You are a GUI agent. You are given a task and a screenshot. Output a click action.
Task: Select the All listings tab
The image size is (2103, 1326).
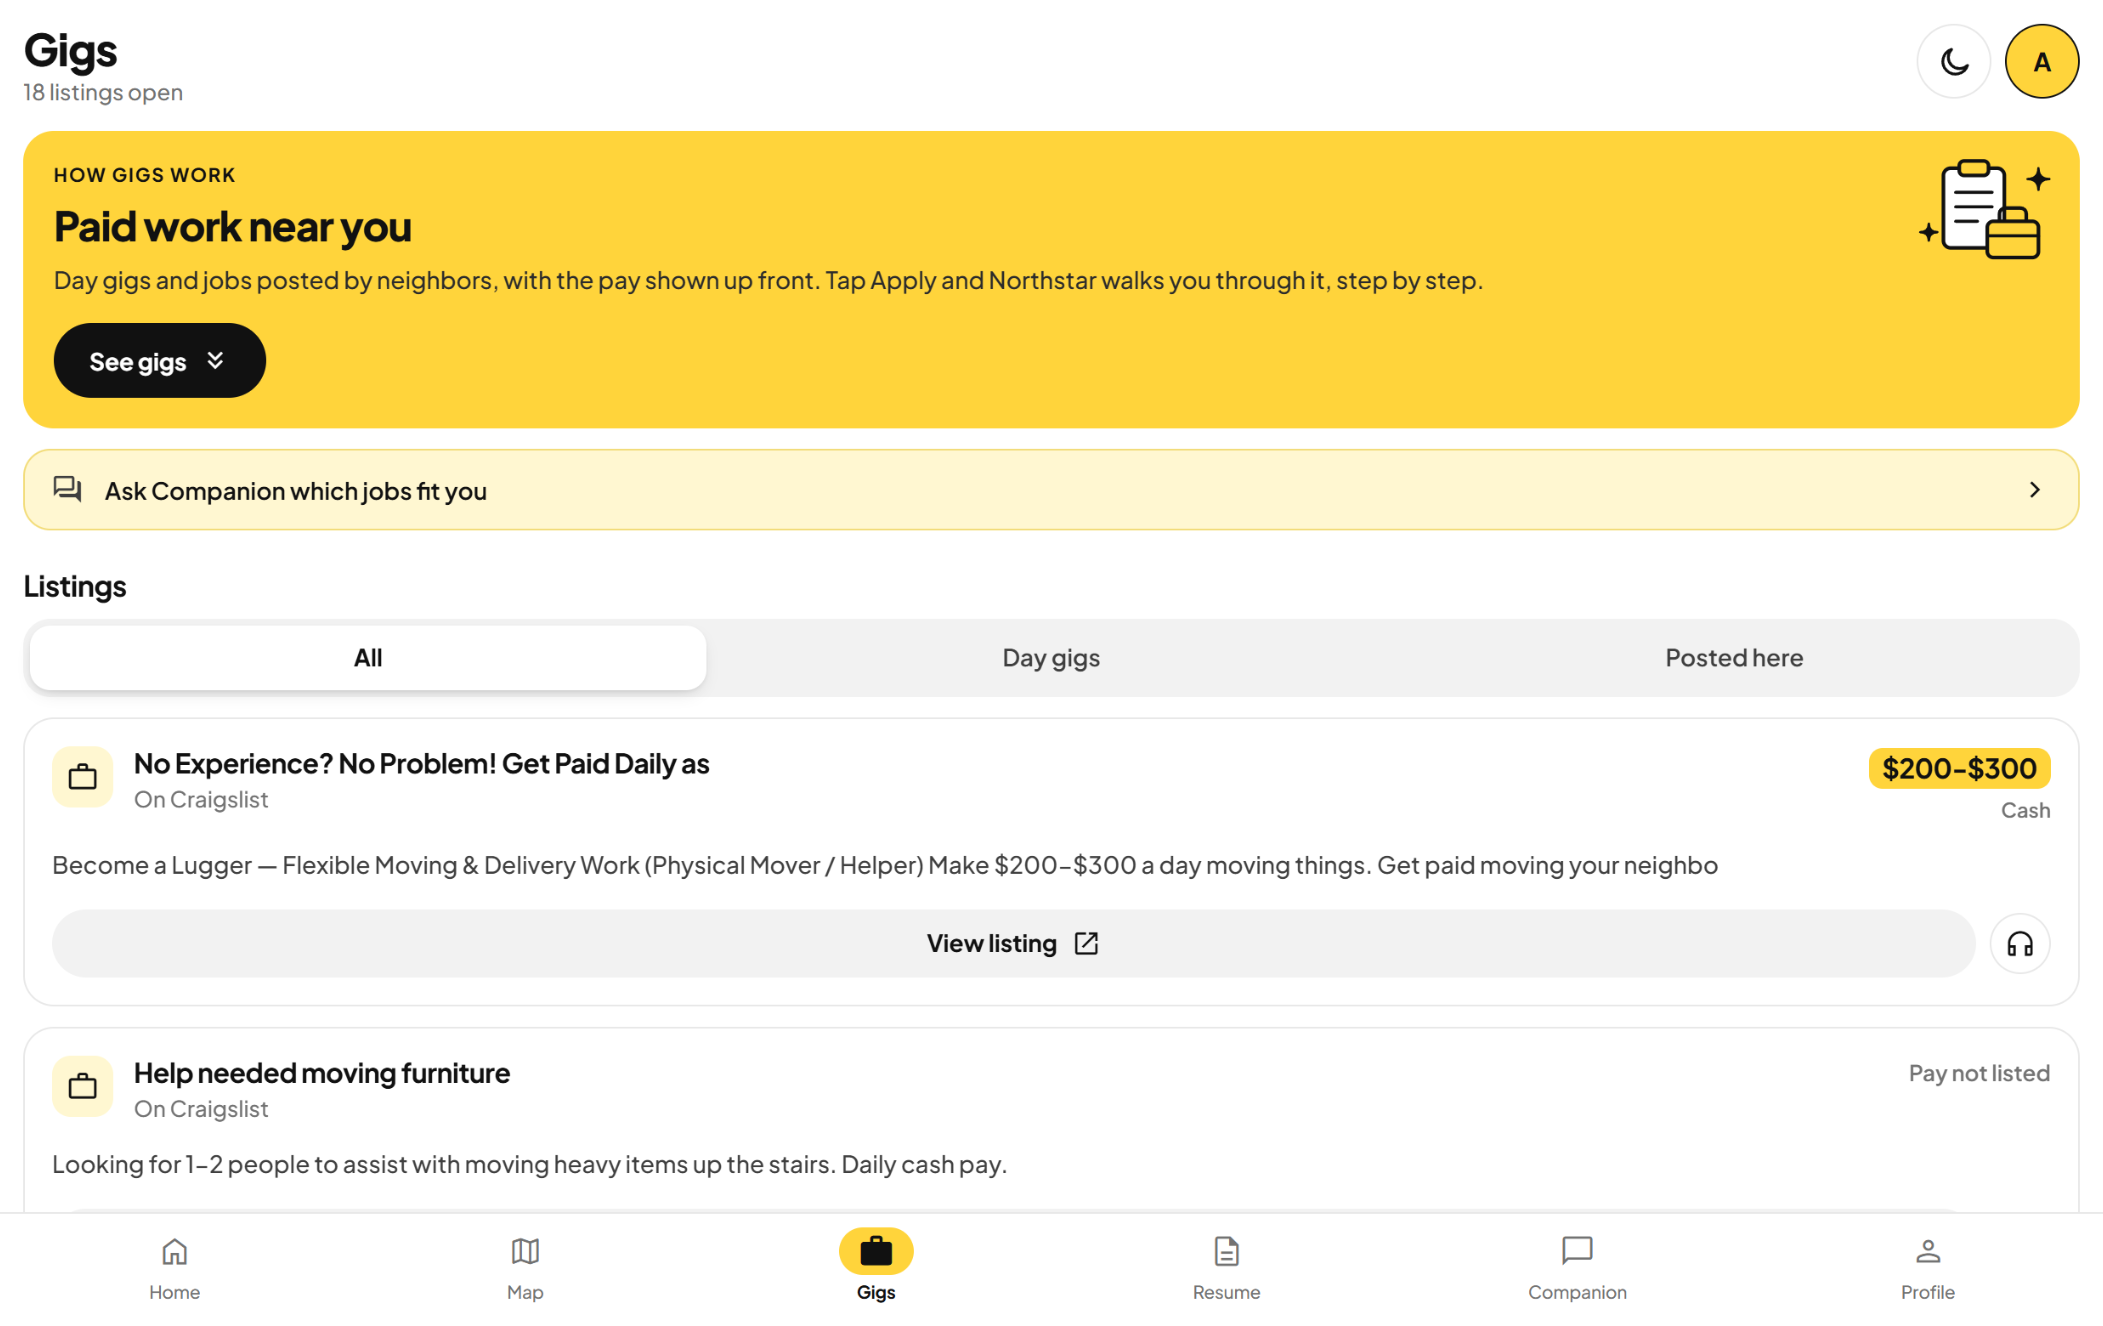[368, 658]
